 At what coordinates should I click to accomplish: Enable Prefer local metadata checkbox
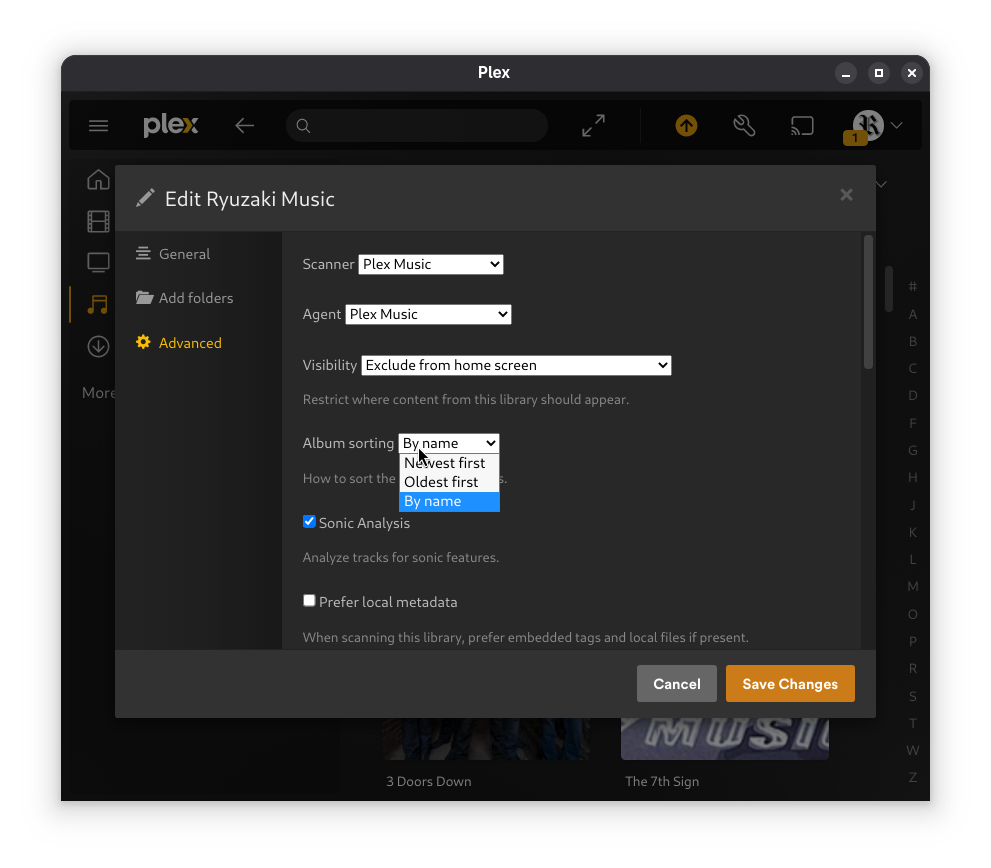click(309, 601)
